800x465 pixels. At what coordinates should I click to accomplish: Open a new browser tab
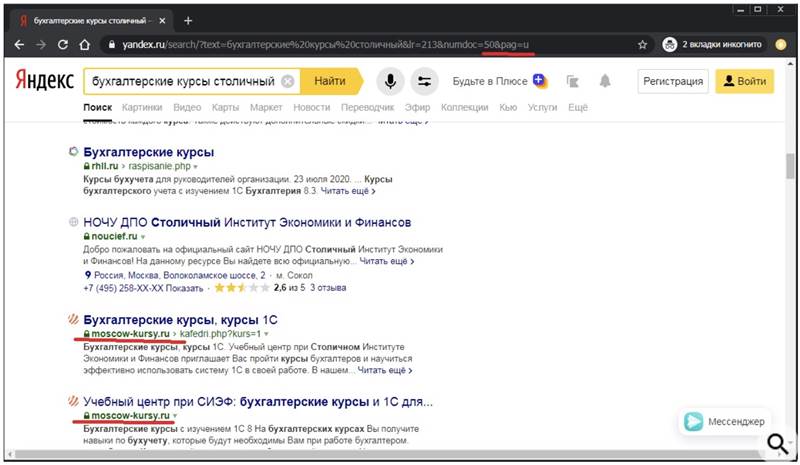tap(188, 21)
